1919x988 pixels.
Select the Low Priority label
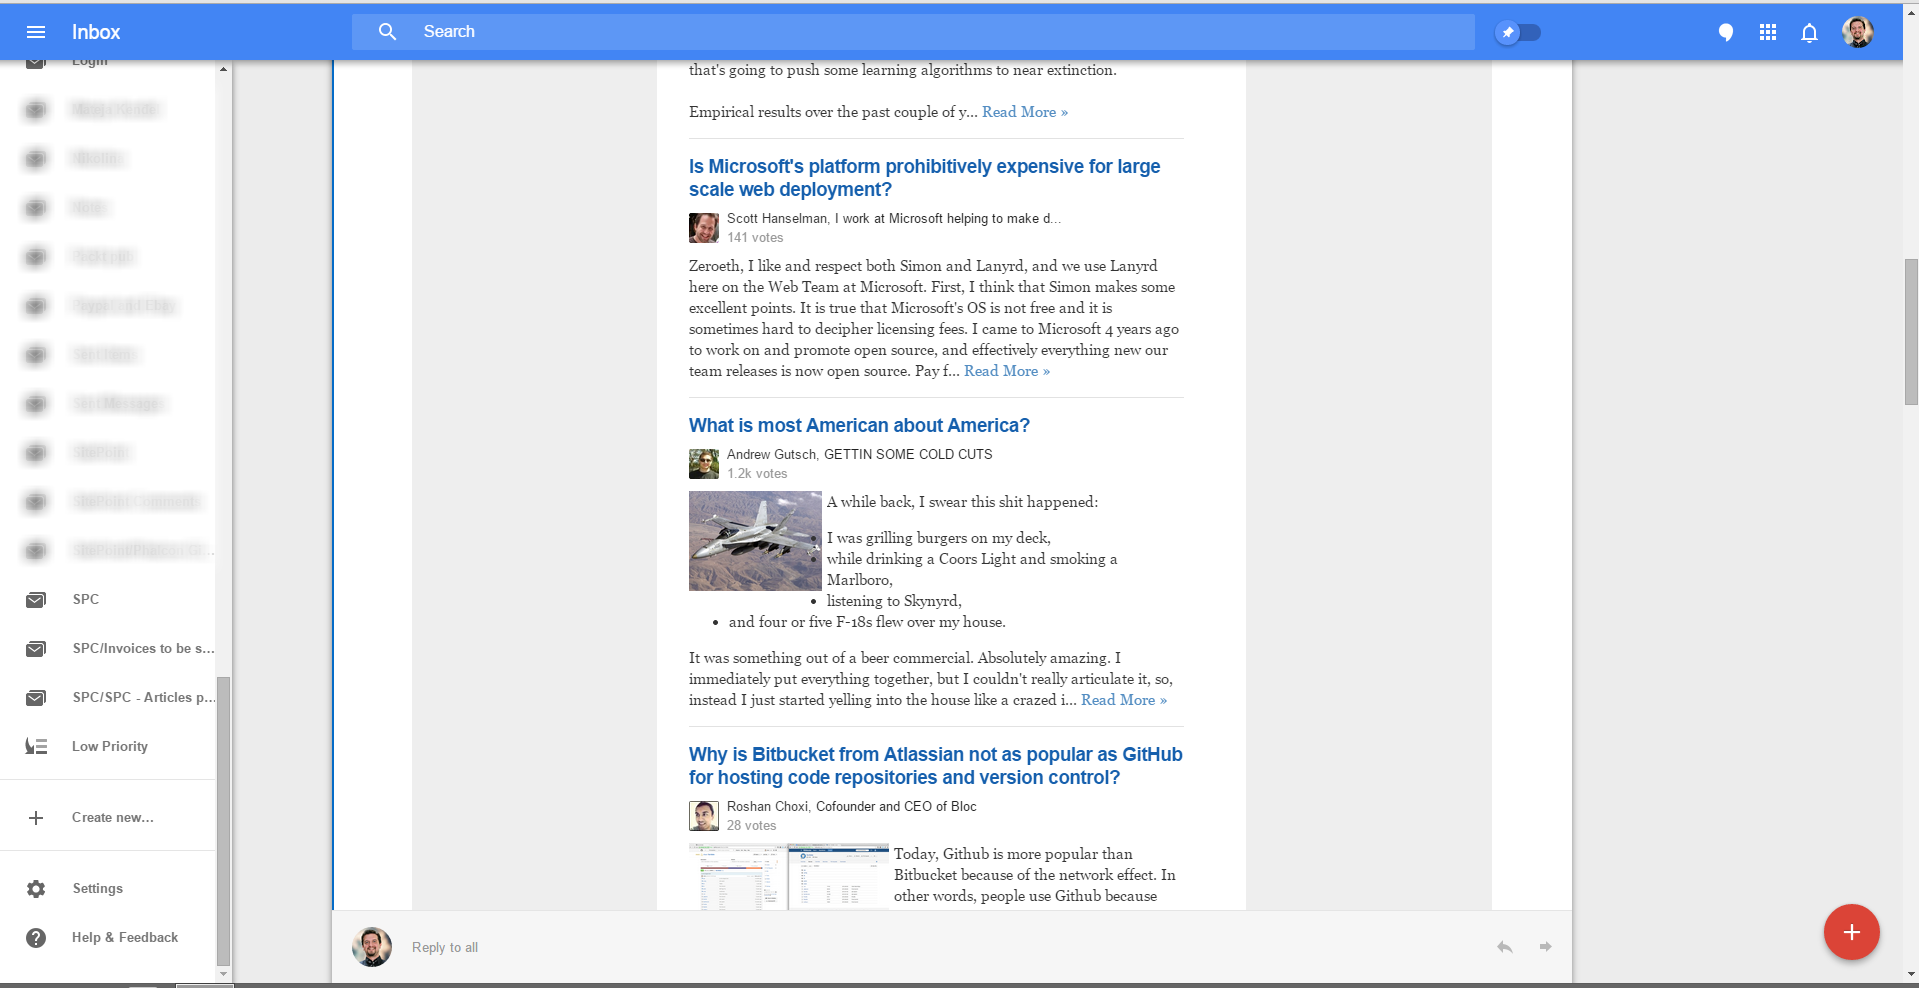click(x=109, y=746)
